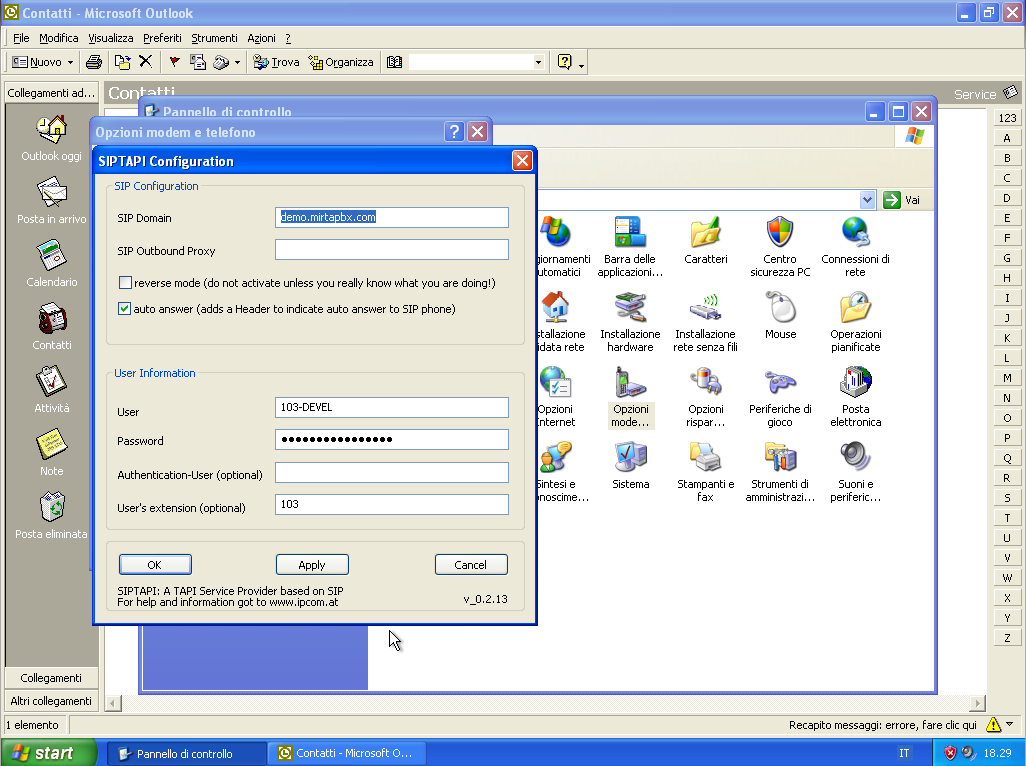Click the flag for follow-up toolbar icon
Viewport: 1026px width, 766px height.
coord(174,62)
